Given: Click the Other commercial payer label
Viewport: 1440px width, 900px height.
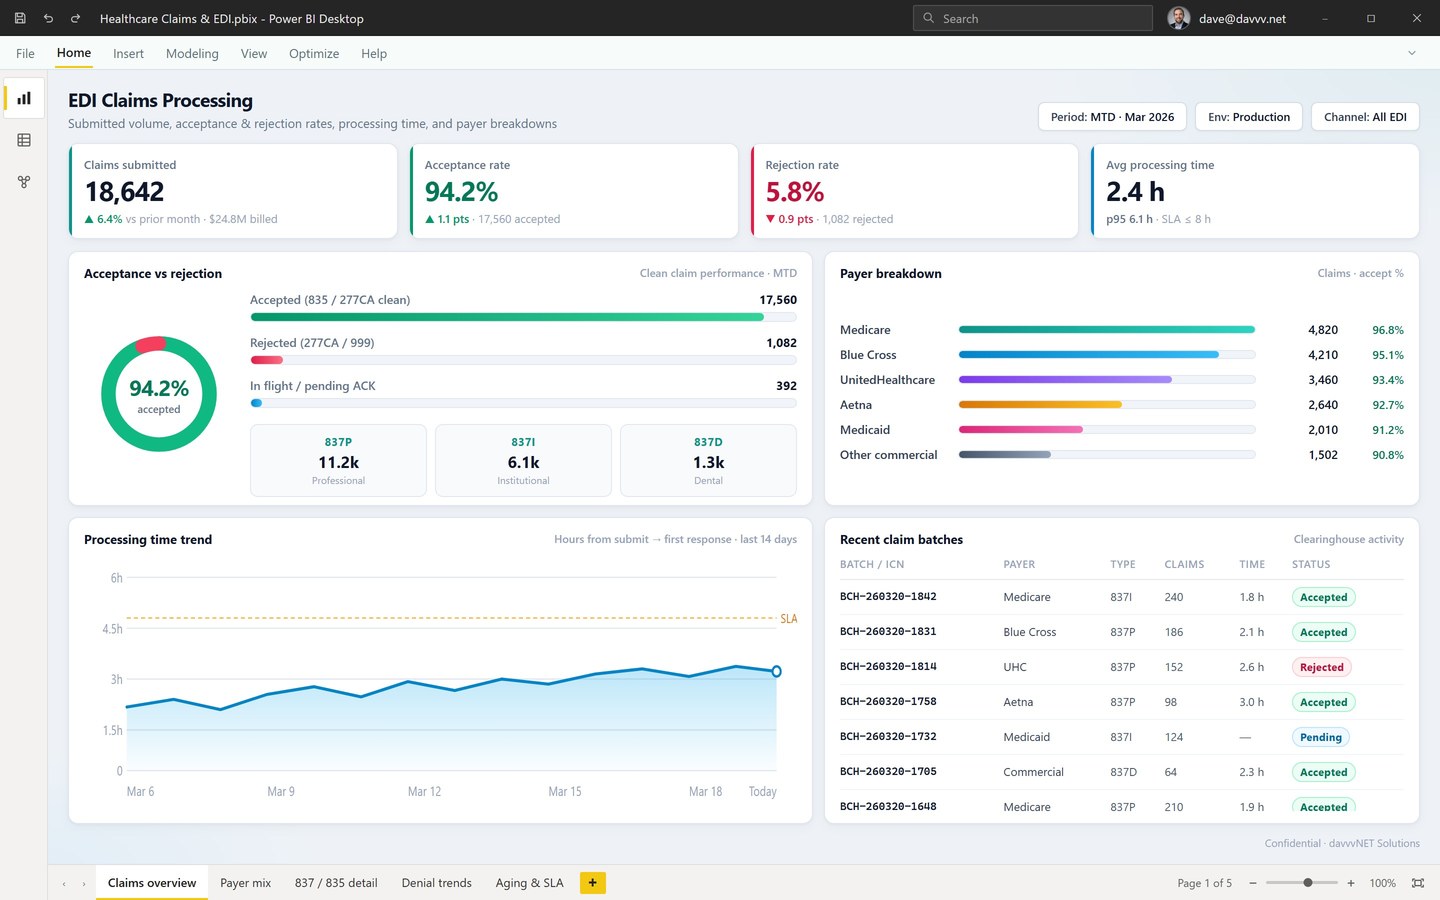Looking at the screenshot, I should [888, 455].
